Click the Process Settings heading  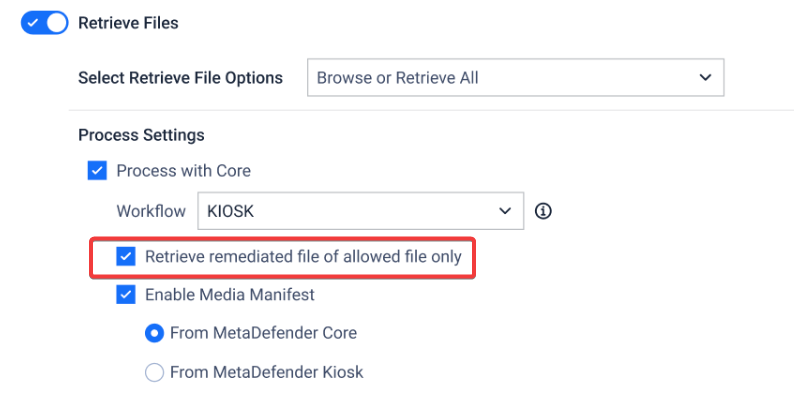[x=141, y=135]
